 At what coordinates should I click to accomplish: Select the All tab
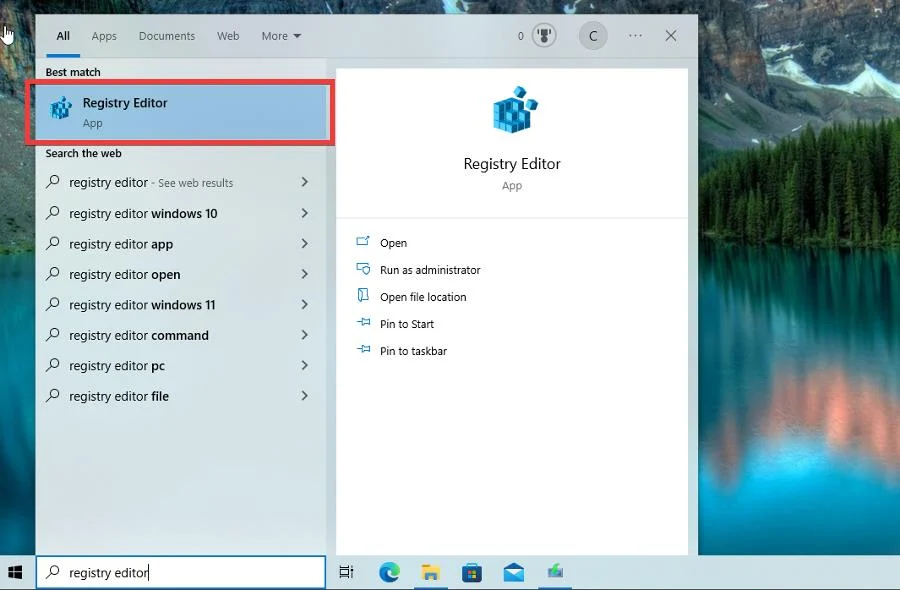63,36
